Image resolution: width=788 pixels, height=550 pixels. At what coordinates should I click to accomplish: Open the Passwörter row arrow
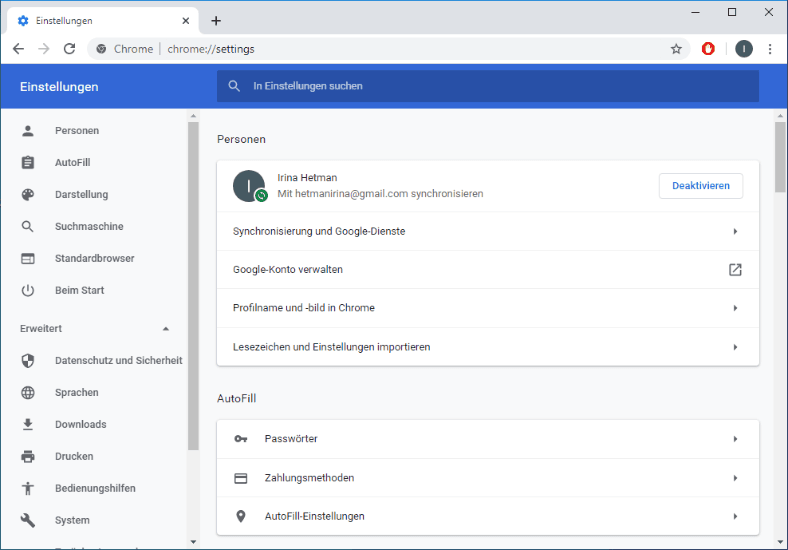(x=735, y=439)
